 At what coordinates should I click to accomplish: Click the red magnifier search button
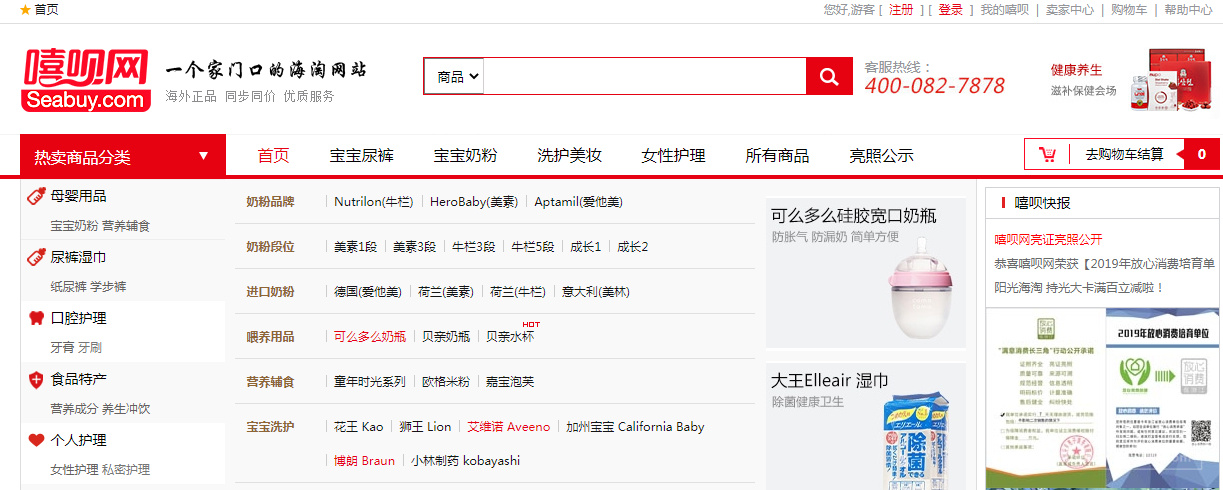[829, 76]
